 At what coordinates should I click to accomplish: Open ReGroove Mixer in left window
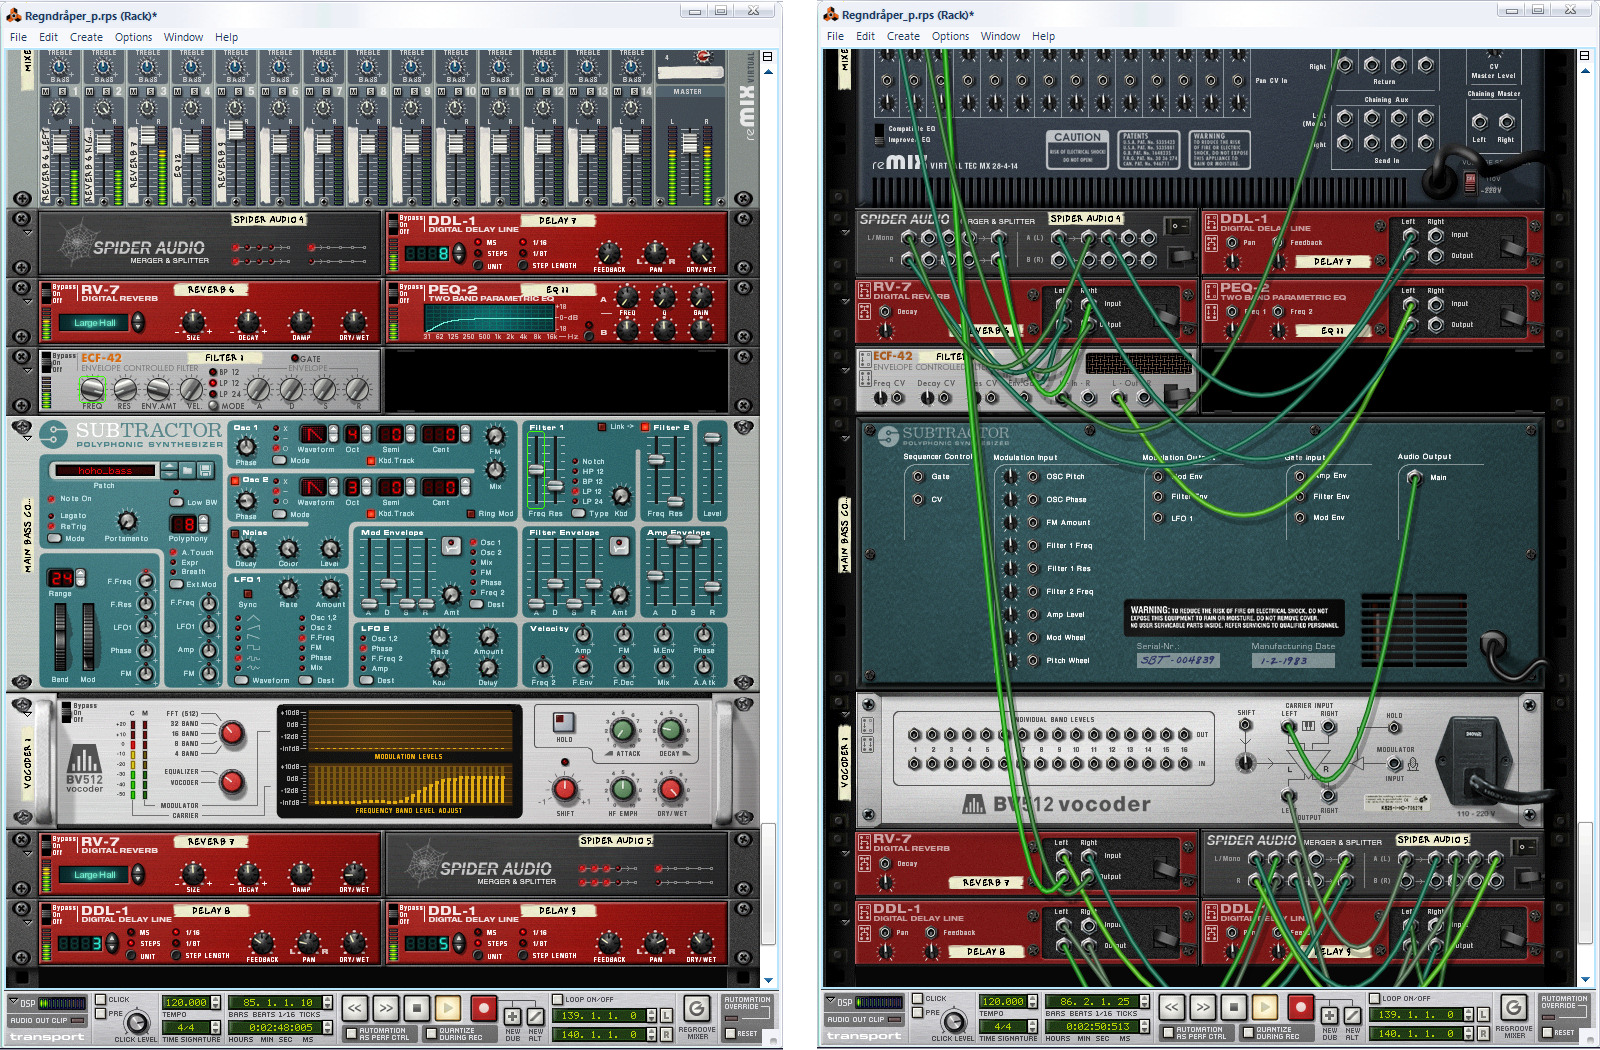point(696,1008)
